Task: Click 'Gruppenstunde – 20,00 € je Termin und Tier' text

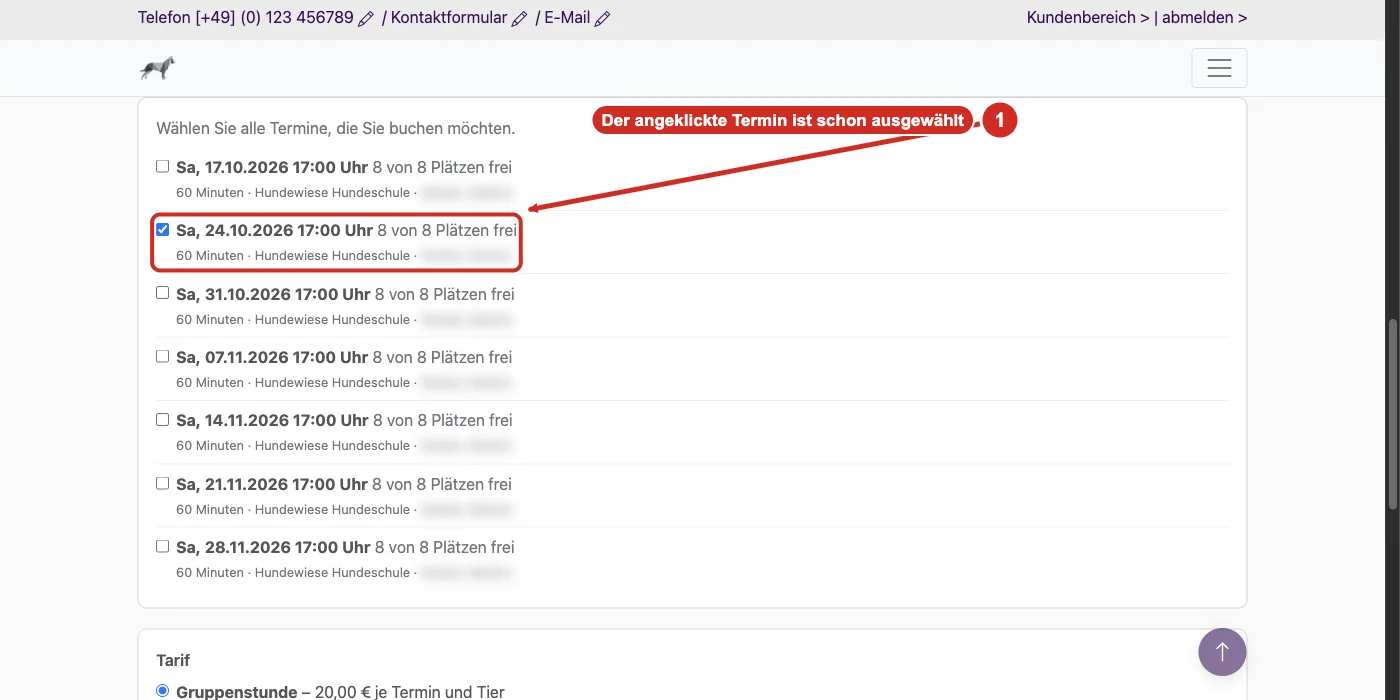Action: click(x=340, y=691)
